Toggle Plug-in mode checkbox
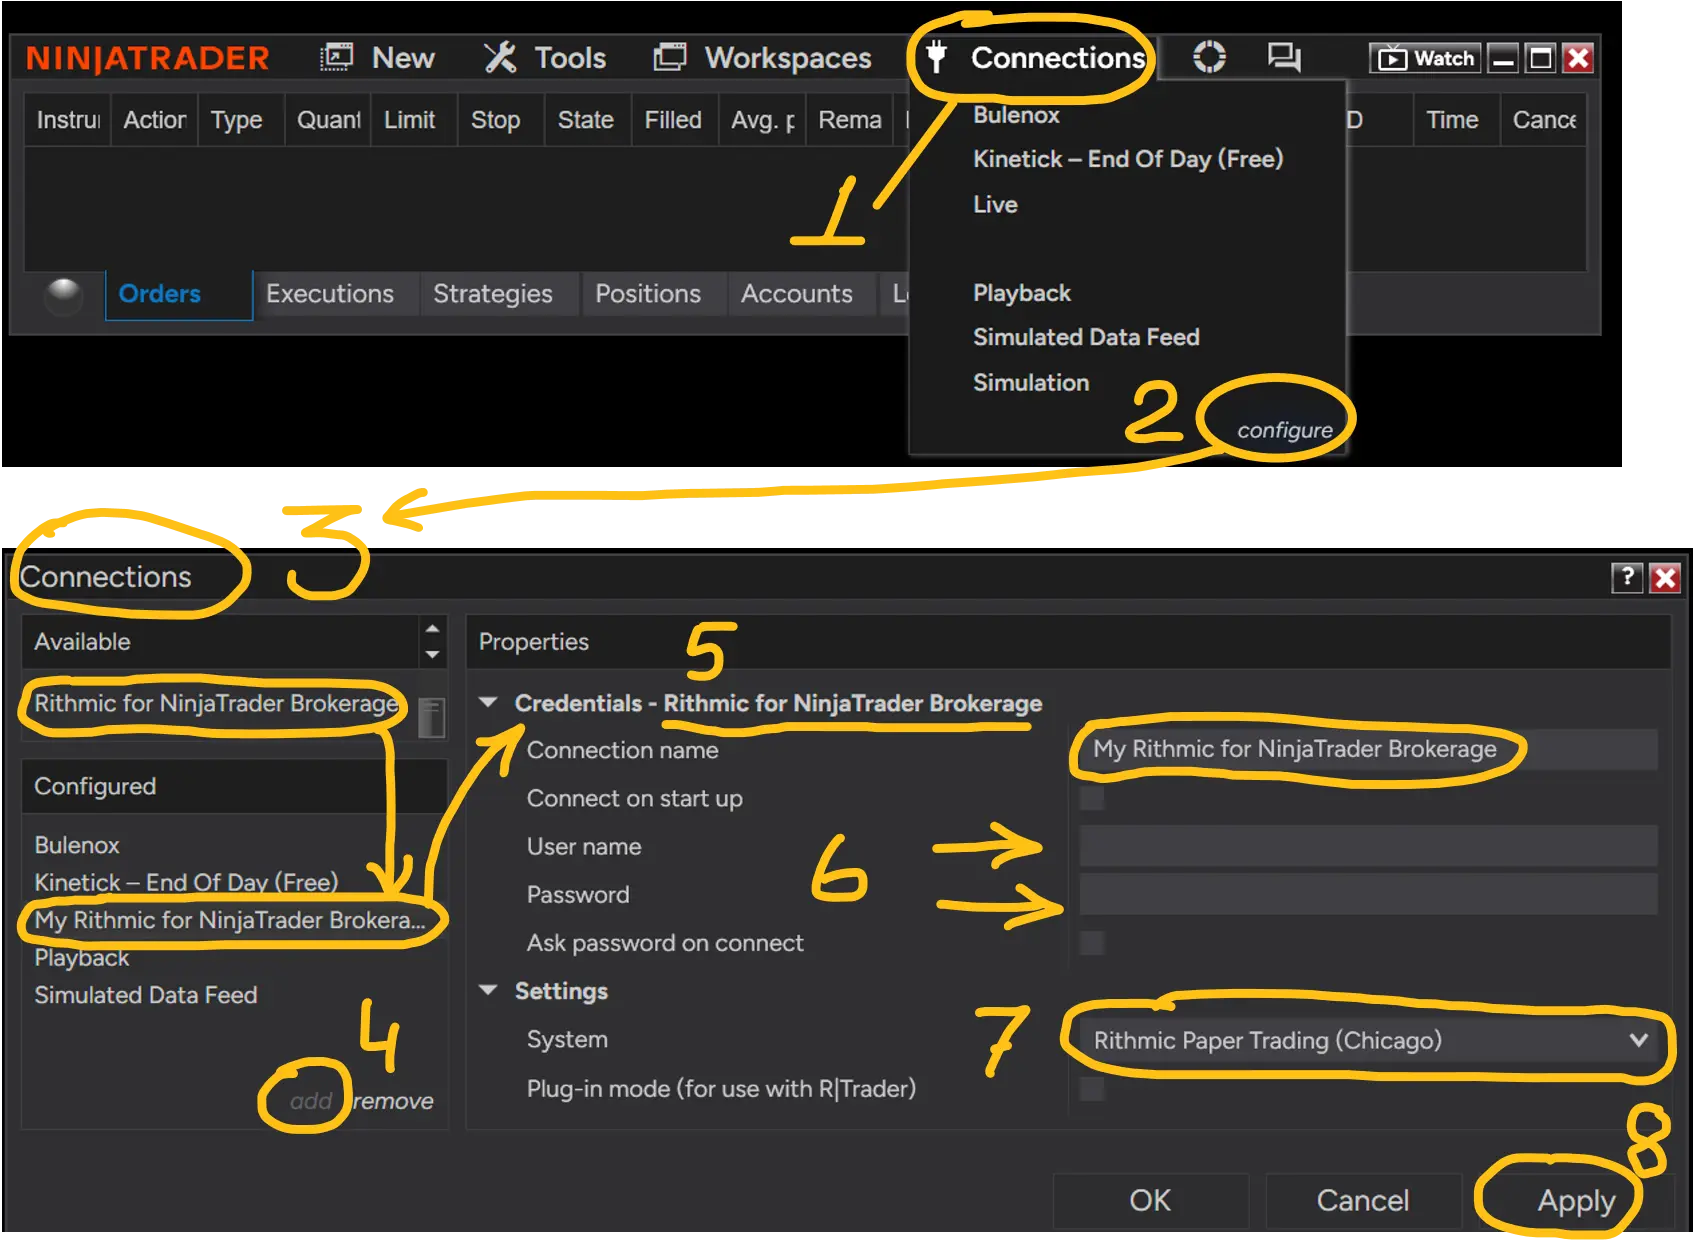This screenshot has height=1250, width=1693. (x=1092, y=1088)
